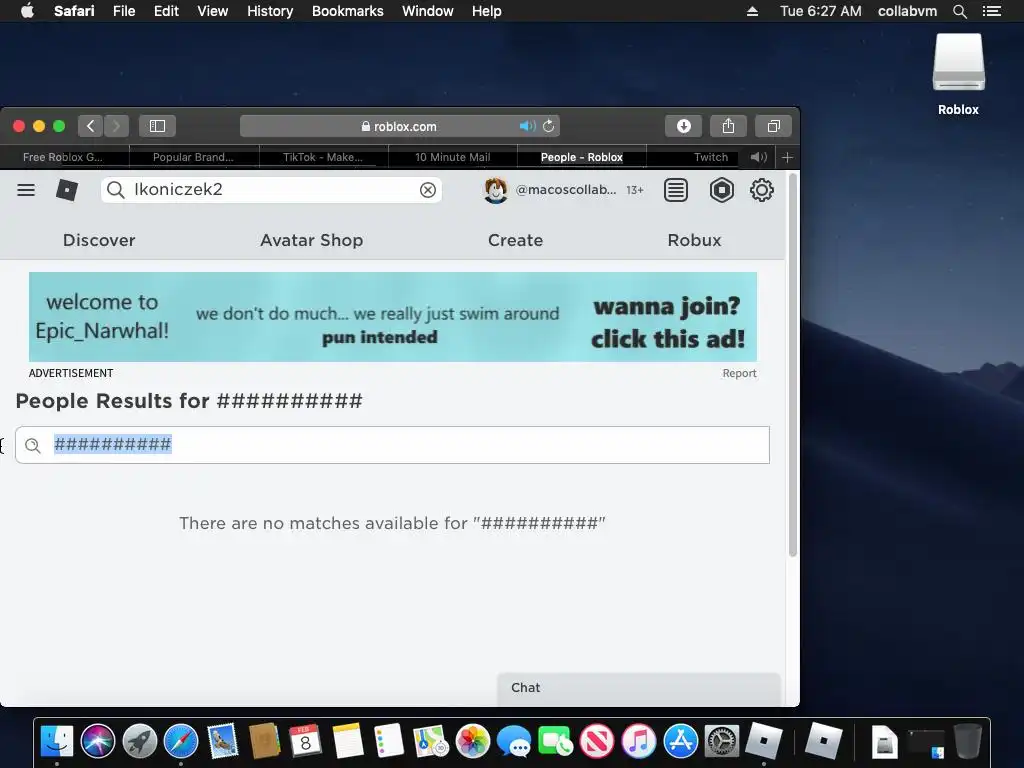Open the Safari share menu
Viewport: 1024px width, 768px height.
pos(728,126)
